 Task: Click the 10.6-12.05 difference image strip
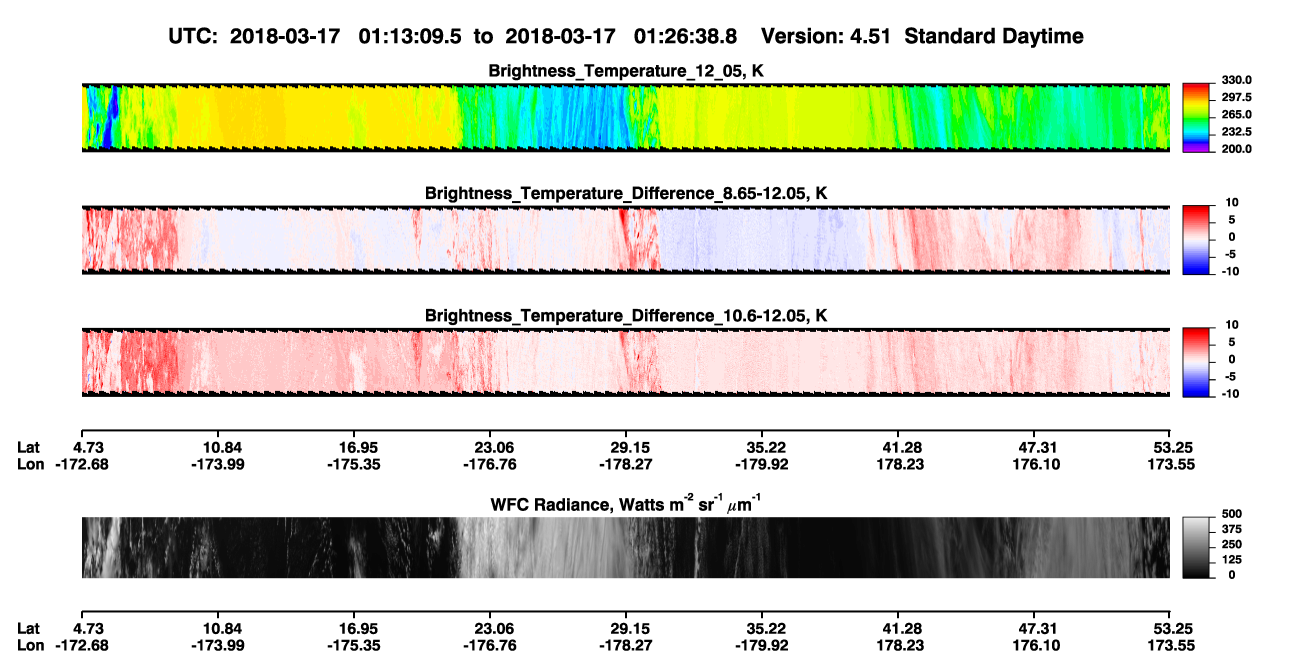[625, 362]
